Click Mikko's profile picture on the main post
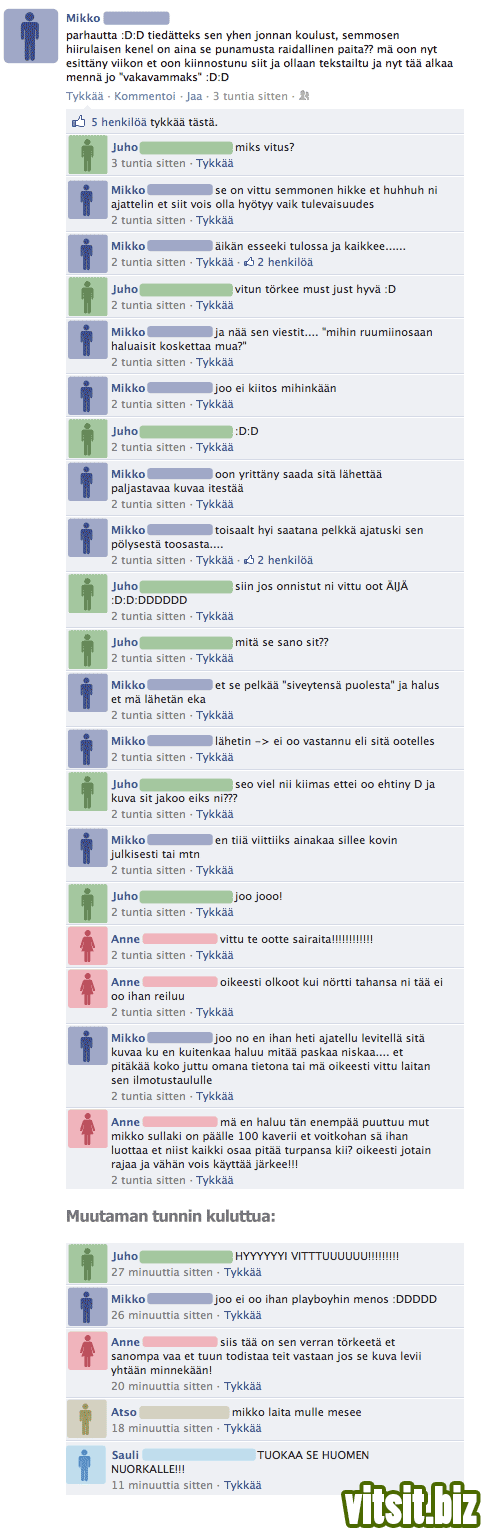The image size is (481, 1530). click(x=39, y=37)
